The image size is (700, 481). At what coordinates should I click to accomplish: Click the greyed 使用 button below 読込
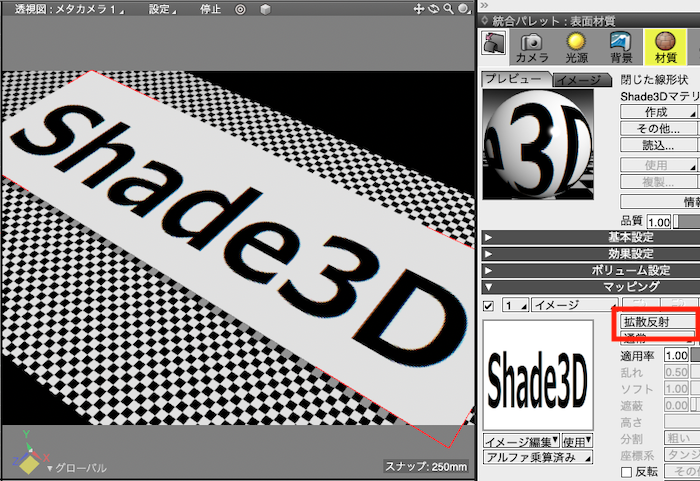(658, 165)
